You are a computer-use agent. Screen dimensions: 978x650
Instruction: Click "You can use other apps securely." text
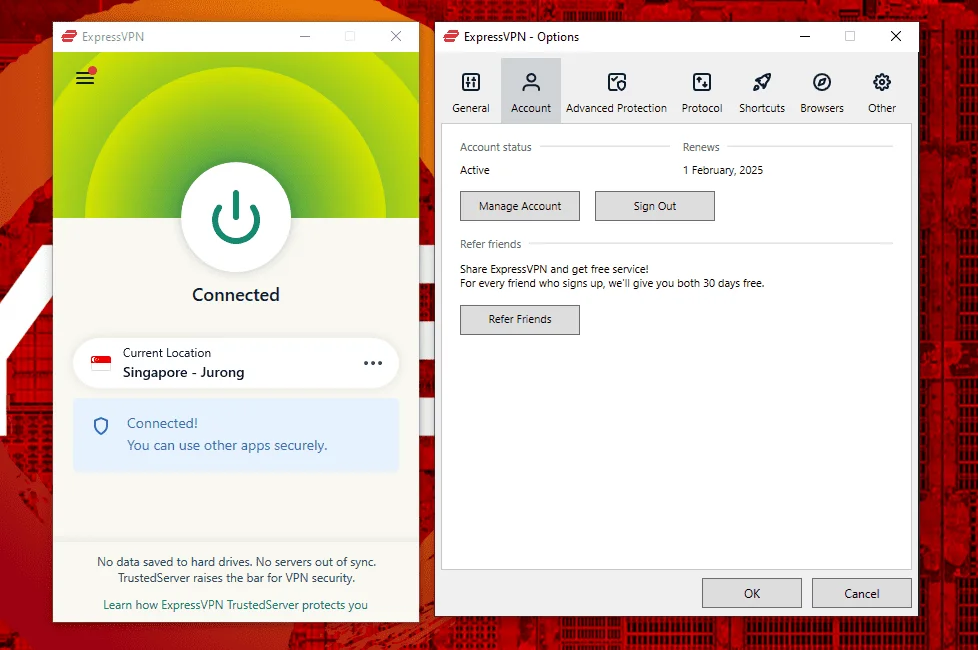tap(227, 445)
